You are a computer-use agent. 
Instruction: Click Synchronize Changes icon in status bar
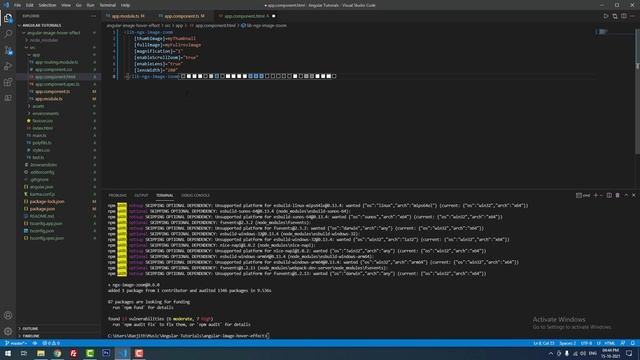(35, 343)
